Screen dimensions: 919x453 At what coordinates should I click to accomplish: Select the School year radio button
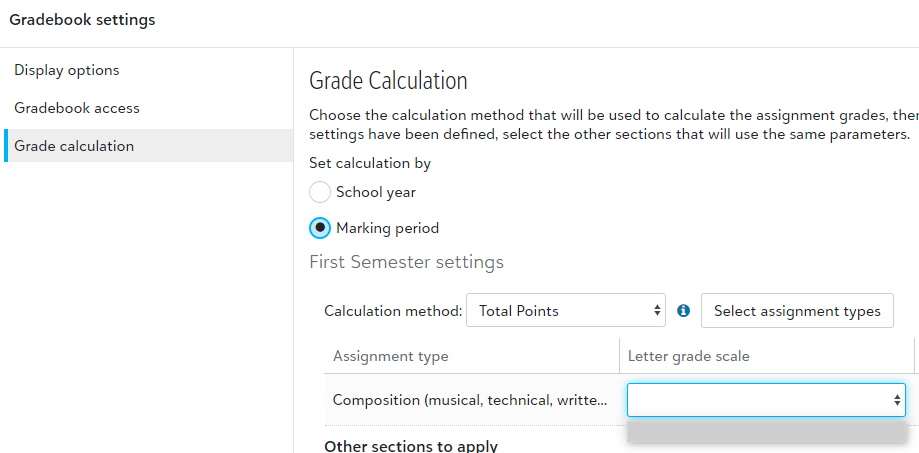320,192
